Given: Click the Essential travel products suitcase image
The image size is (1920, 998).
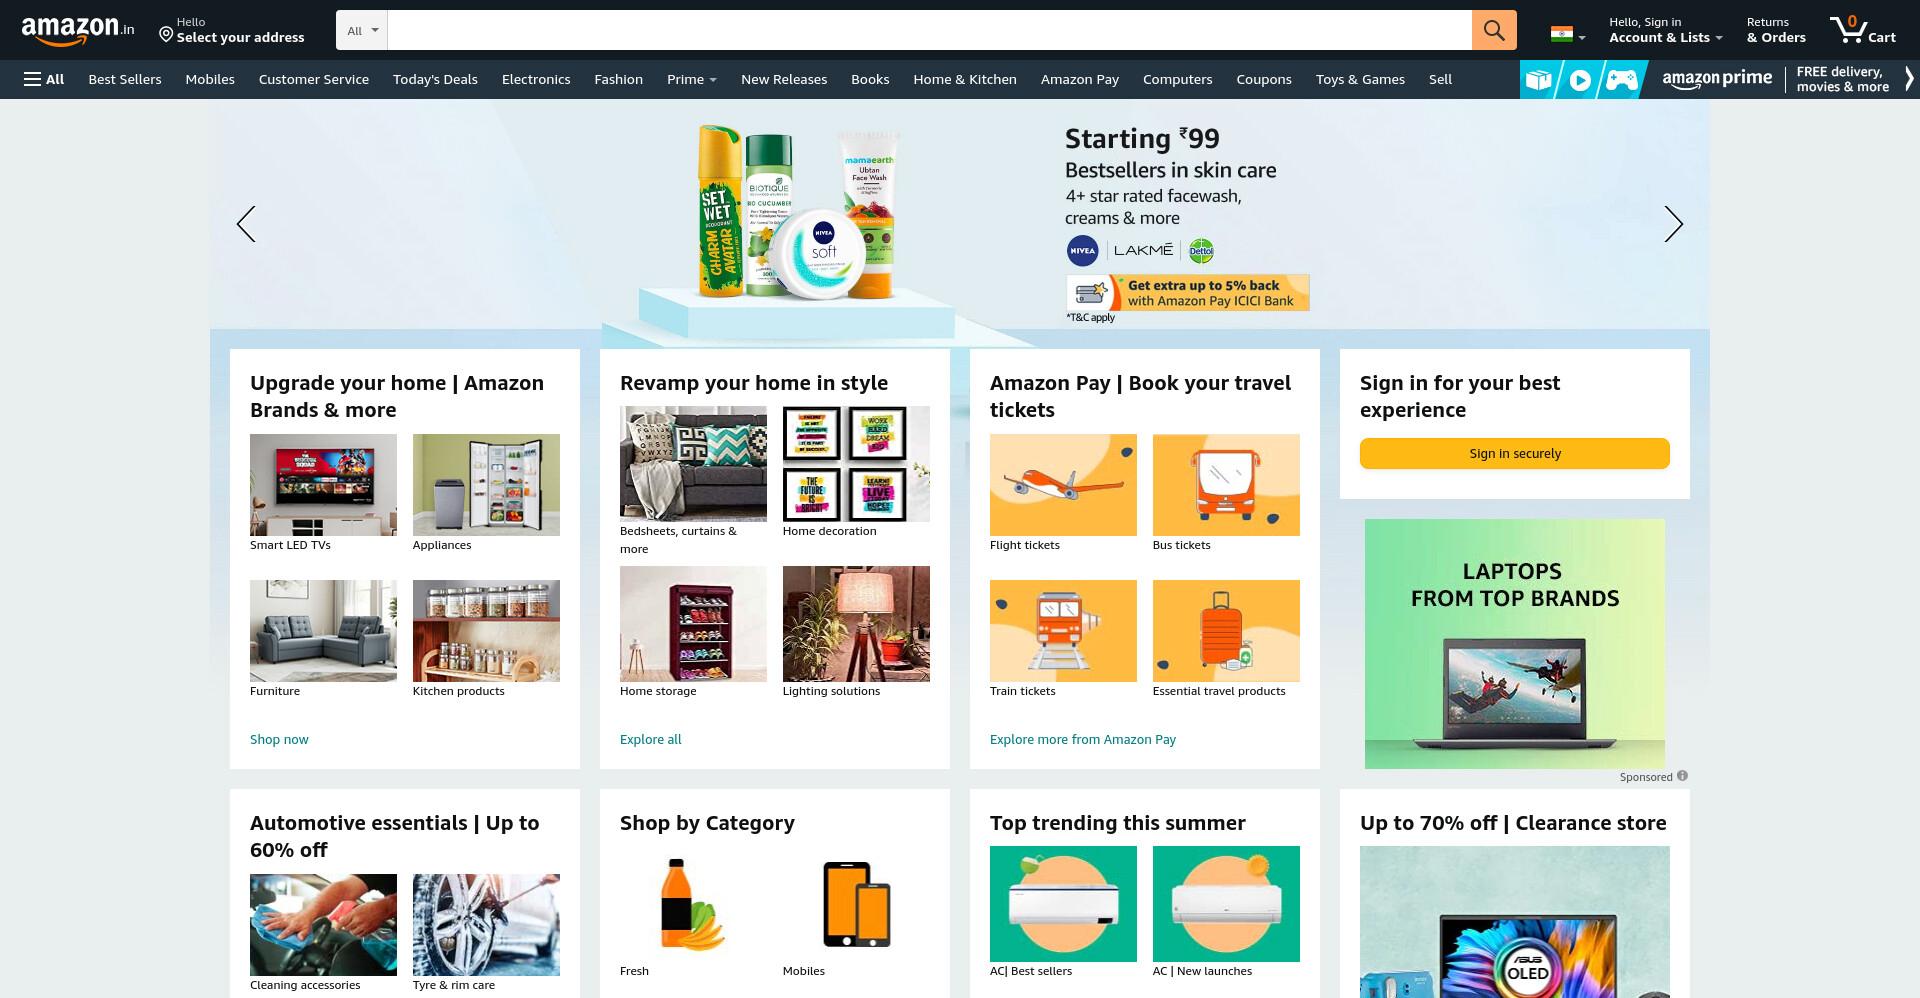Looking at the screenshot, I should pos(1226,631).
